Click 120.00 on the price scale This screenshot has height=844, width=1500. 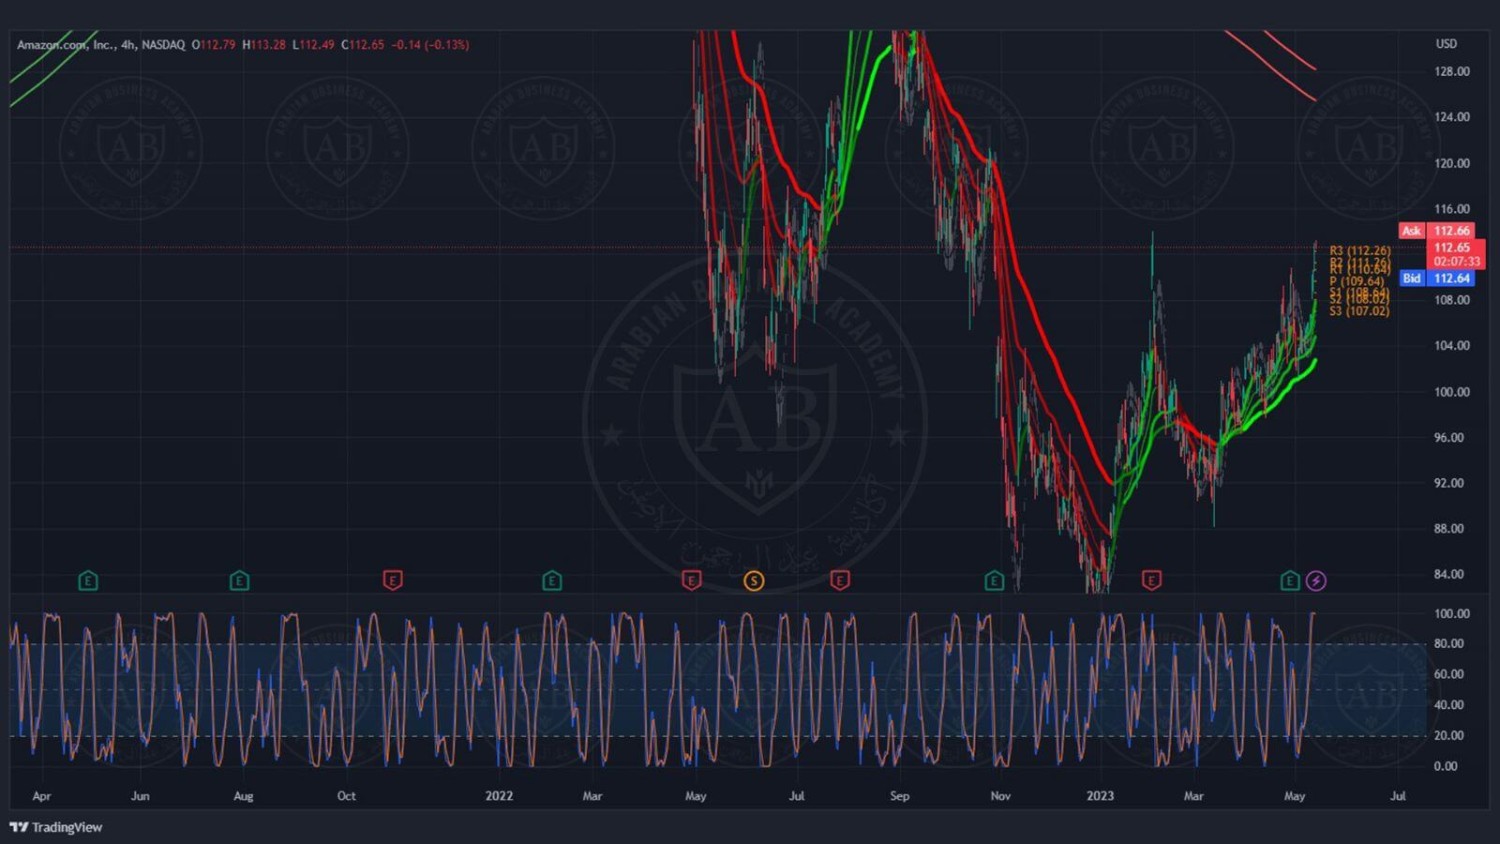(1451, 163)
